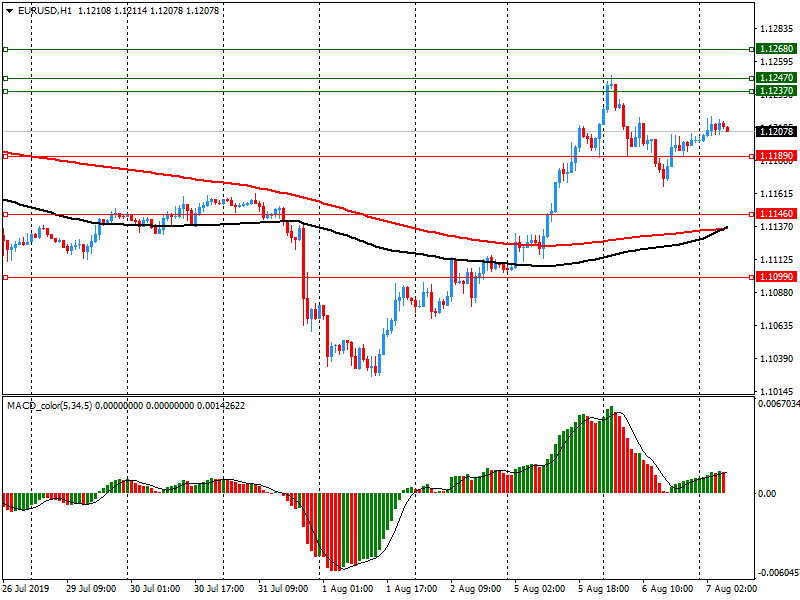Select the red 1.10990 price label

777,277
